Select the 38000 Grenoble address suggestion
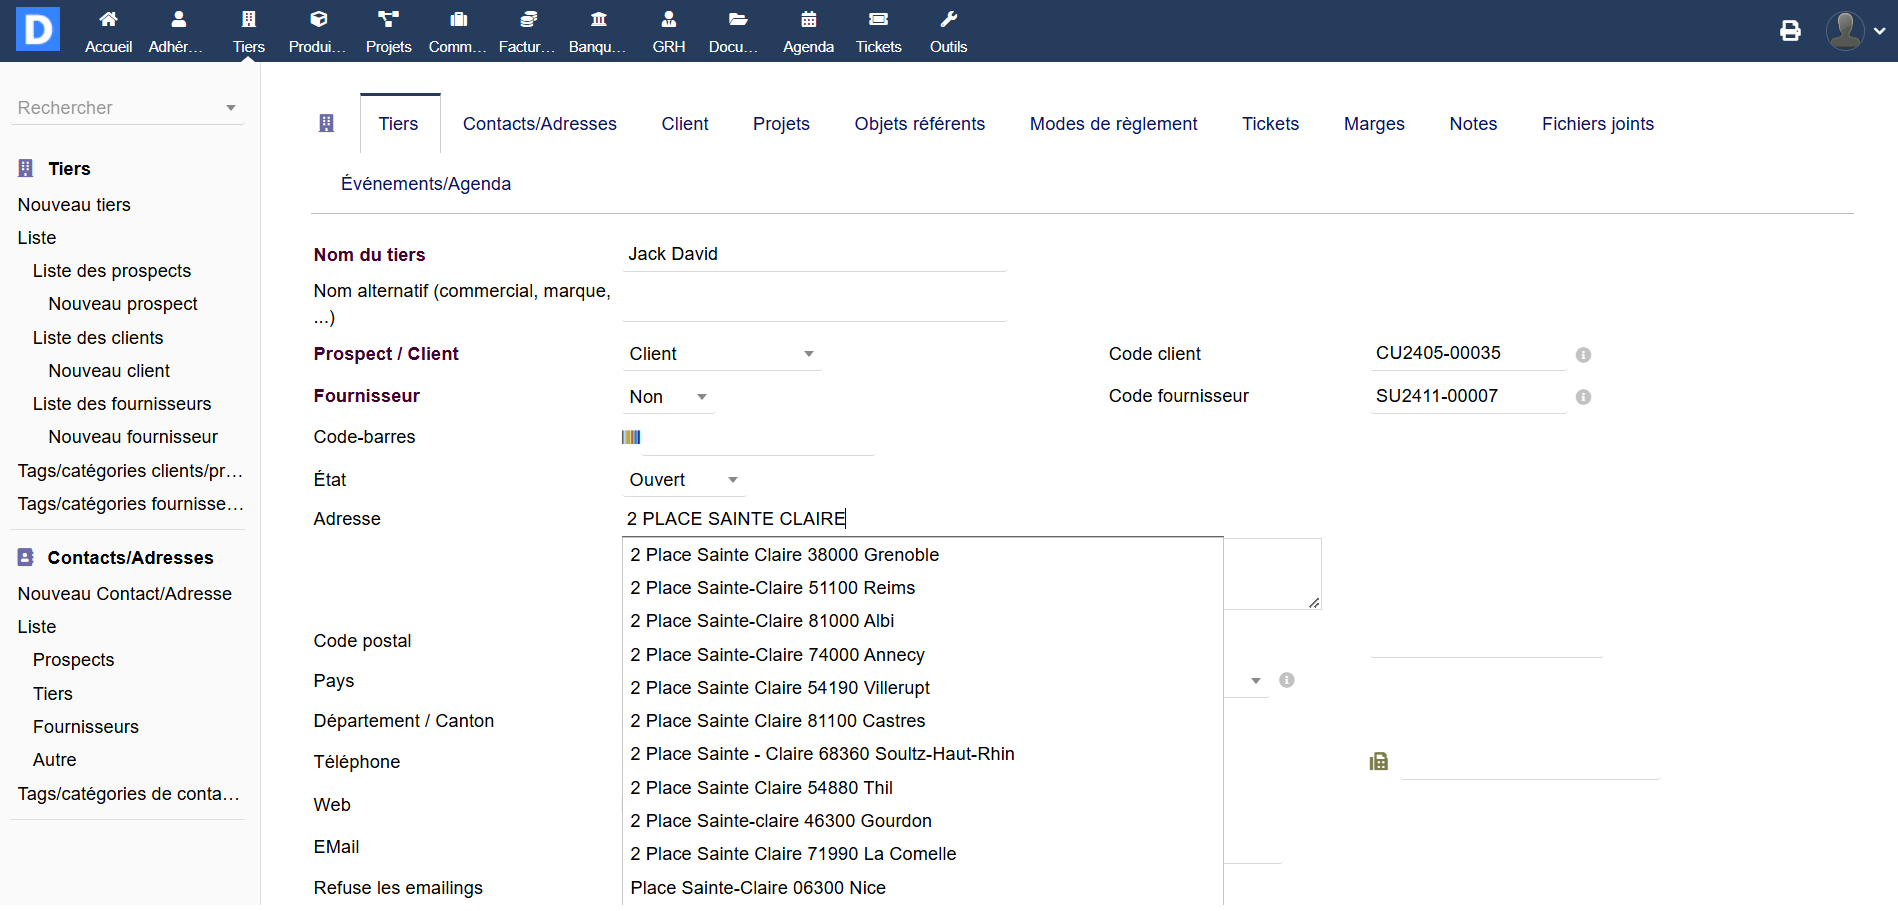This screenshot has height=911, width=1898. [784, 555]
